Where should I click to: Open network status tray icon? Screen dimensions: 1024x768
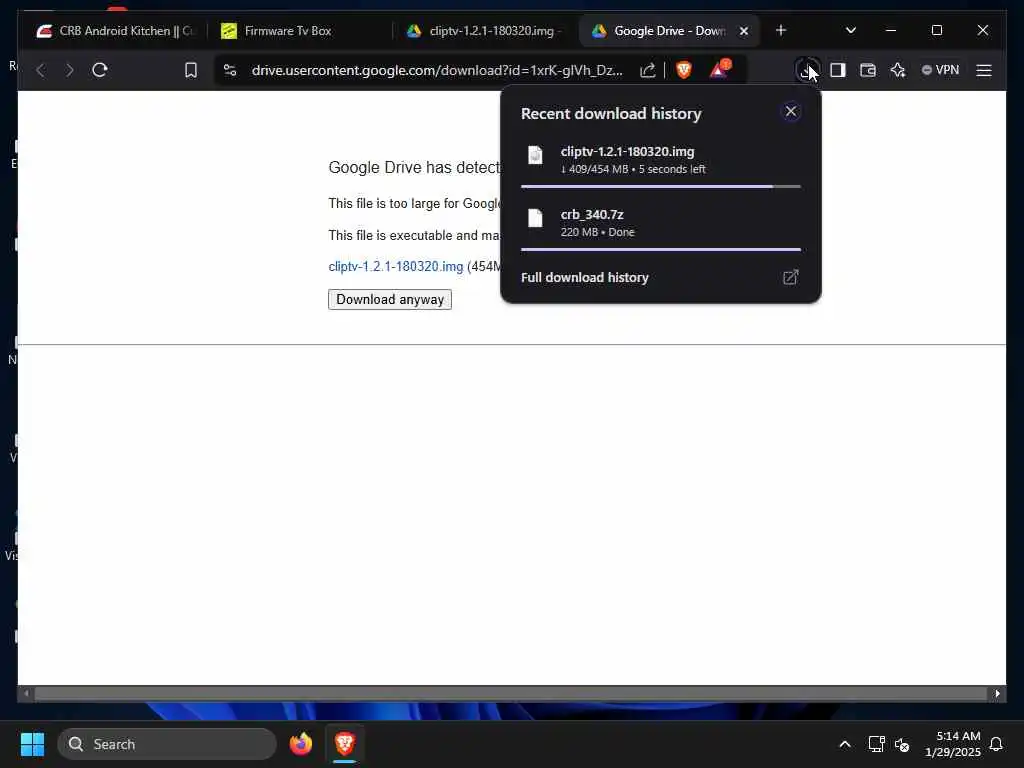pos(876,744)
